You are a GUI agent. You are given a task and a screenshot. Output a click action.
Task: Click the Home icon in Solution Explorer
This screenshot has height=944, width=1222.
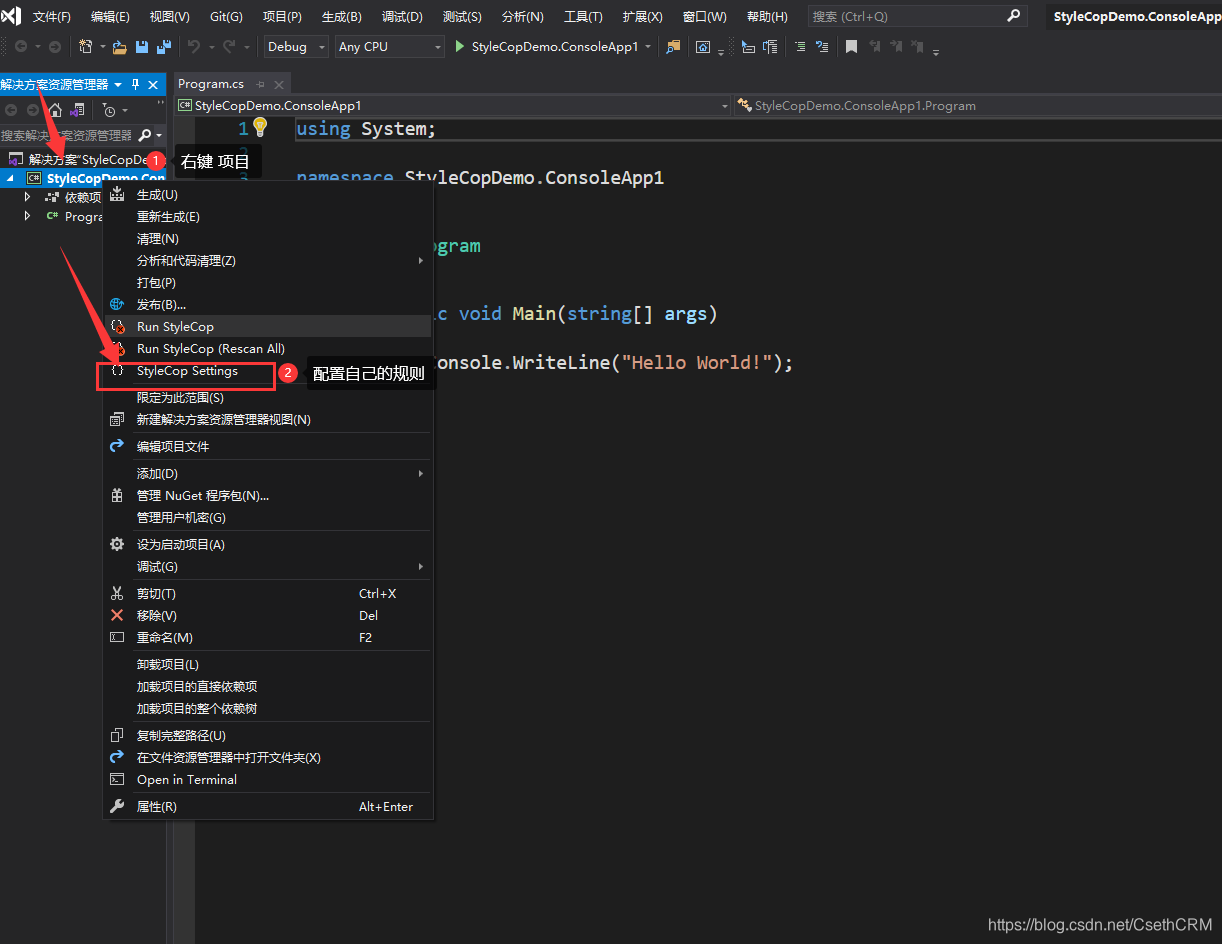[55, 110]
